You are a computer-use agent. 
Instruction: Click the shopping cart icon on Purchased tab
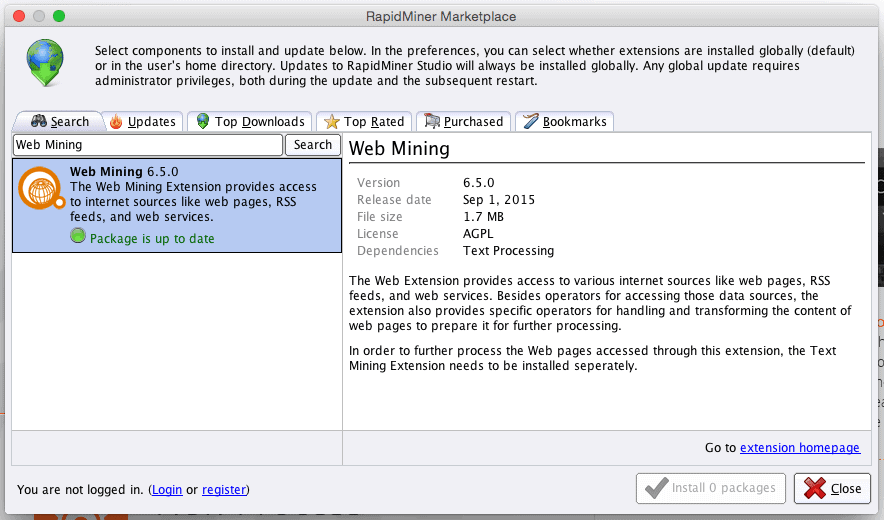coord(432,121)
